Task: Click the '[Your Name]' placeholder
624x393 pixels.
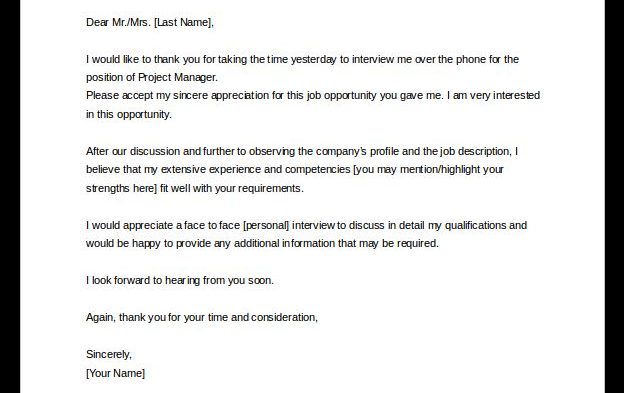Action: click(x=115, y=373)
